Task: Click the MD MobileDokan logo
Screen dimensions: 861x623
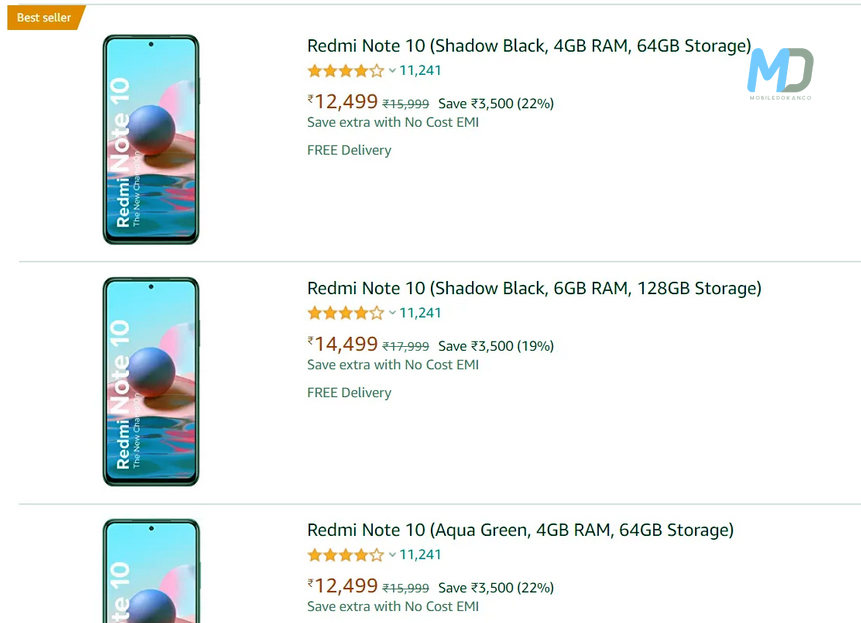Action: [x=780, y=72]
